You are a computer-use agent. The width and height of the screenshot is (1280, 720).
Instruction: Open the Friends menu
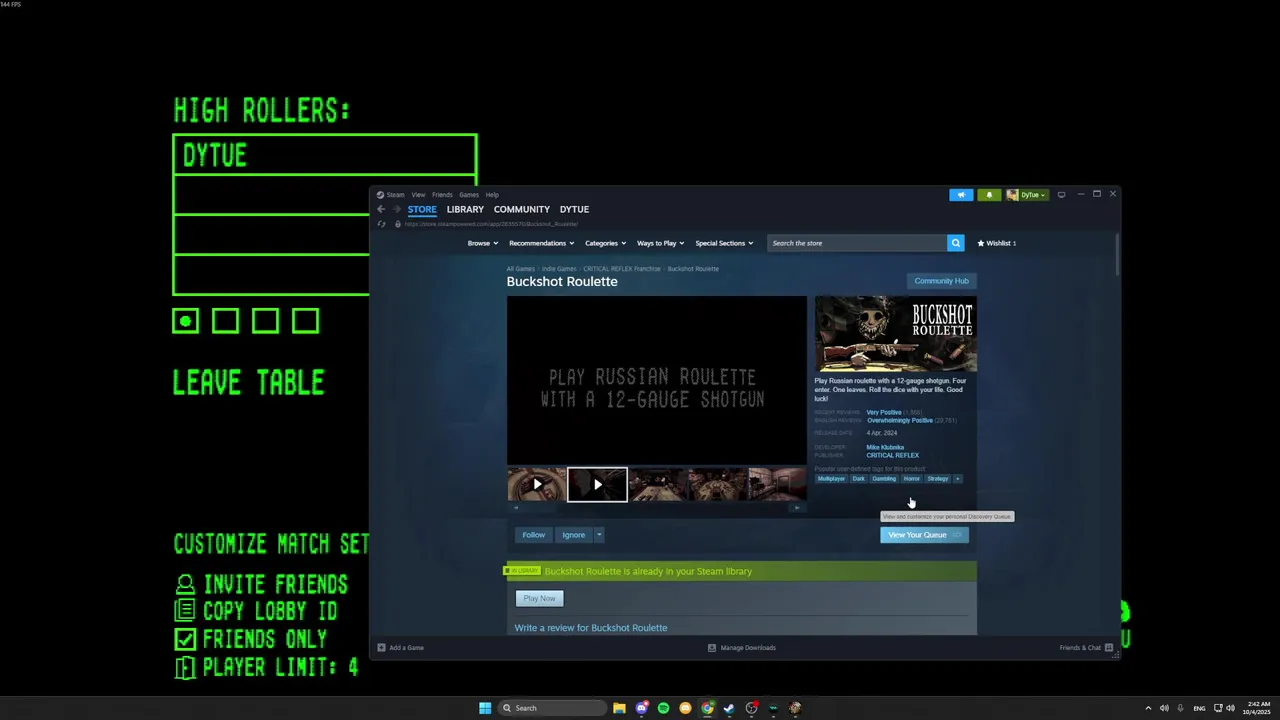pyautogui.click(x=442, y=195)
